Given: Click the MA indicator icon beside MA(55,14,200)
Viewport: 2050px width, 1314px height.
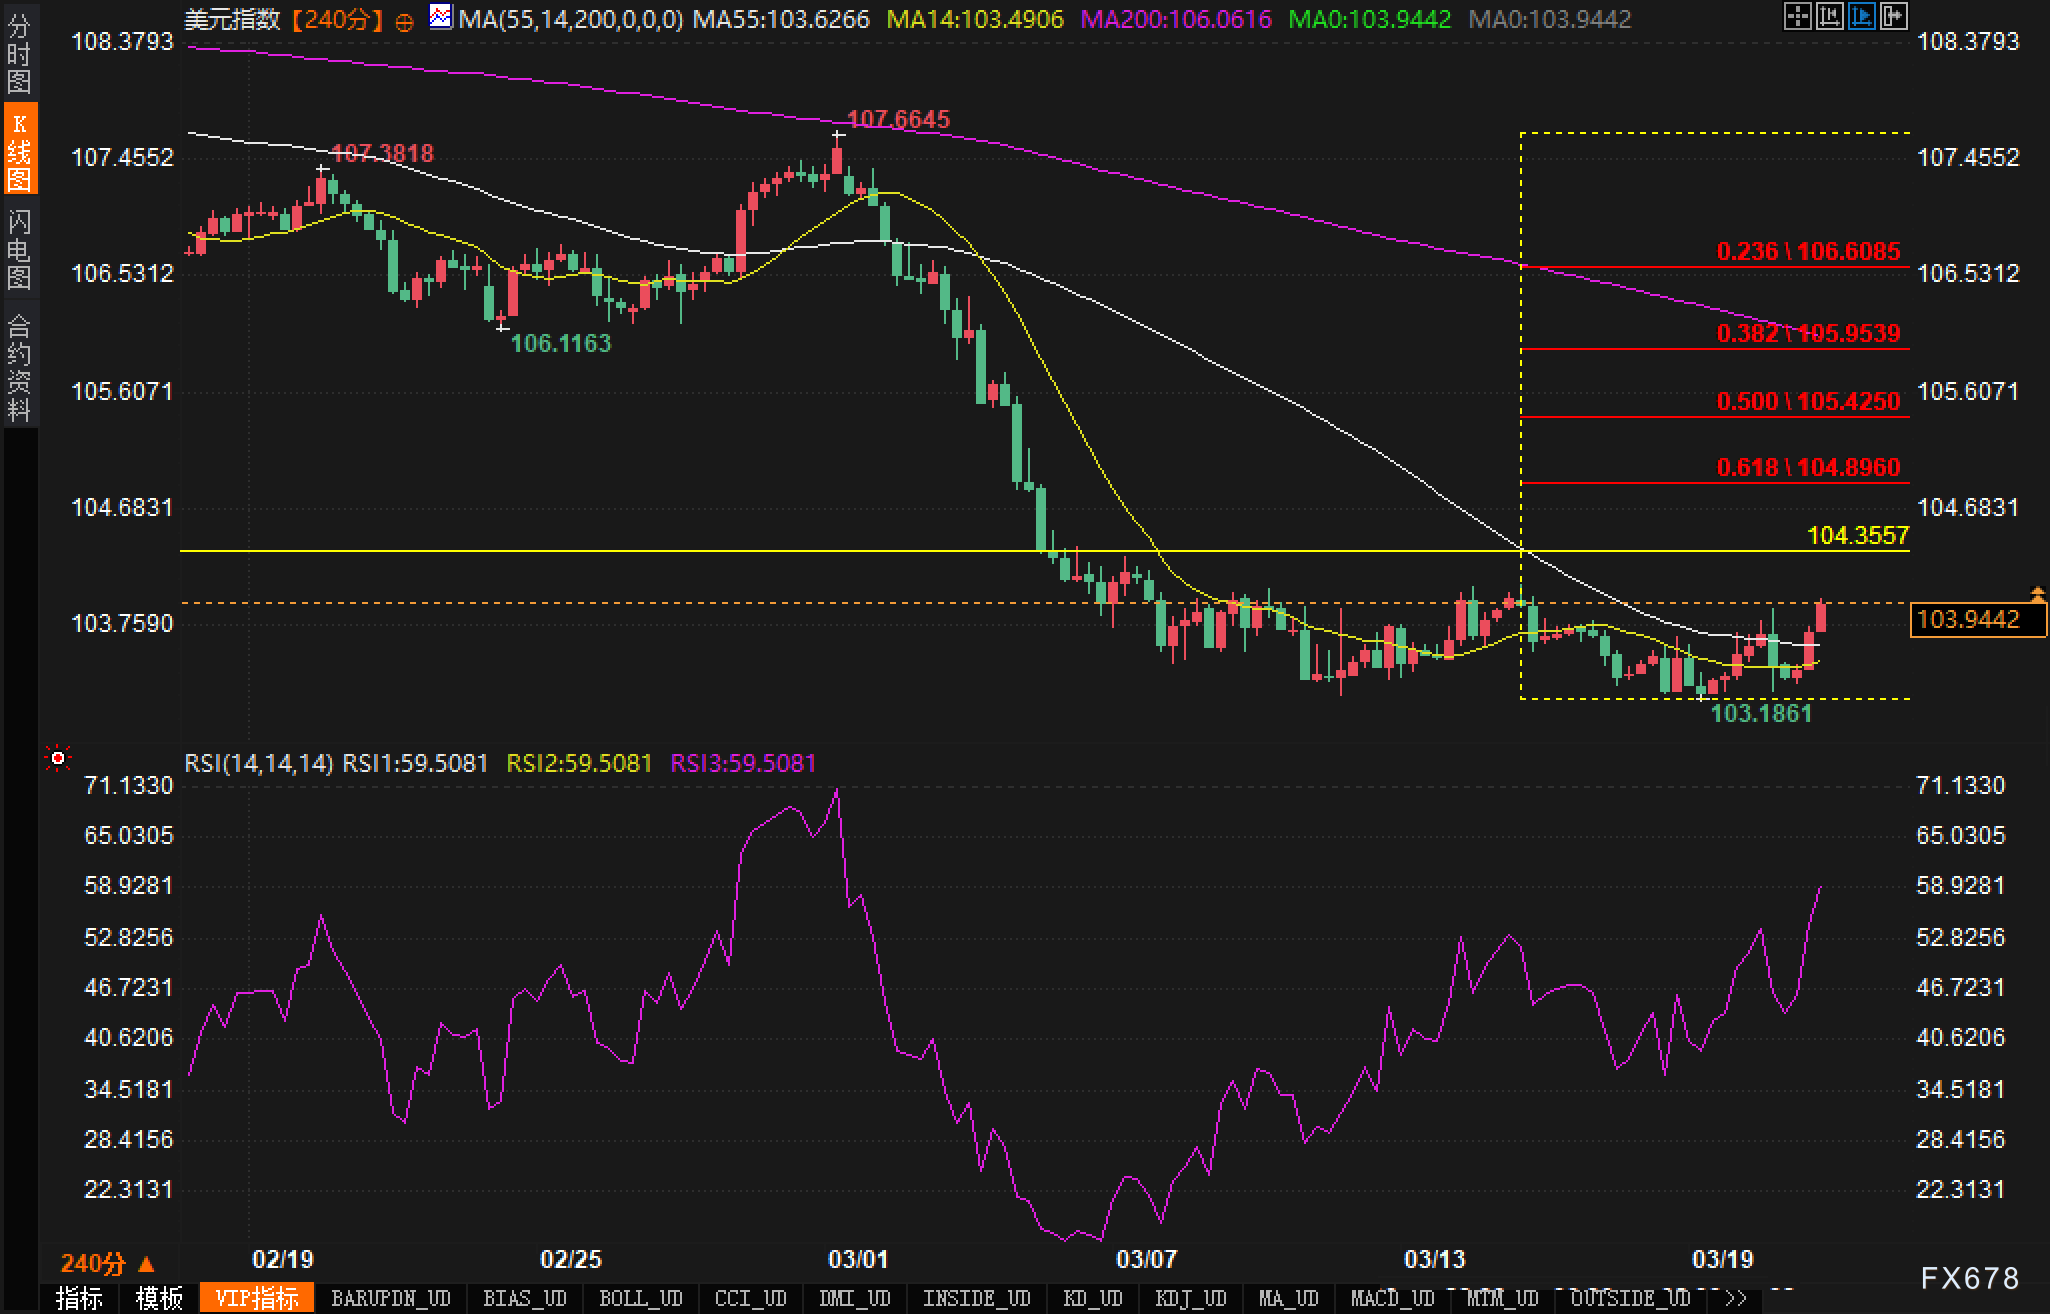Looking at the screenshot, I should tap(440, 17).
